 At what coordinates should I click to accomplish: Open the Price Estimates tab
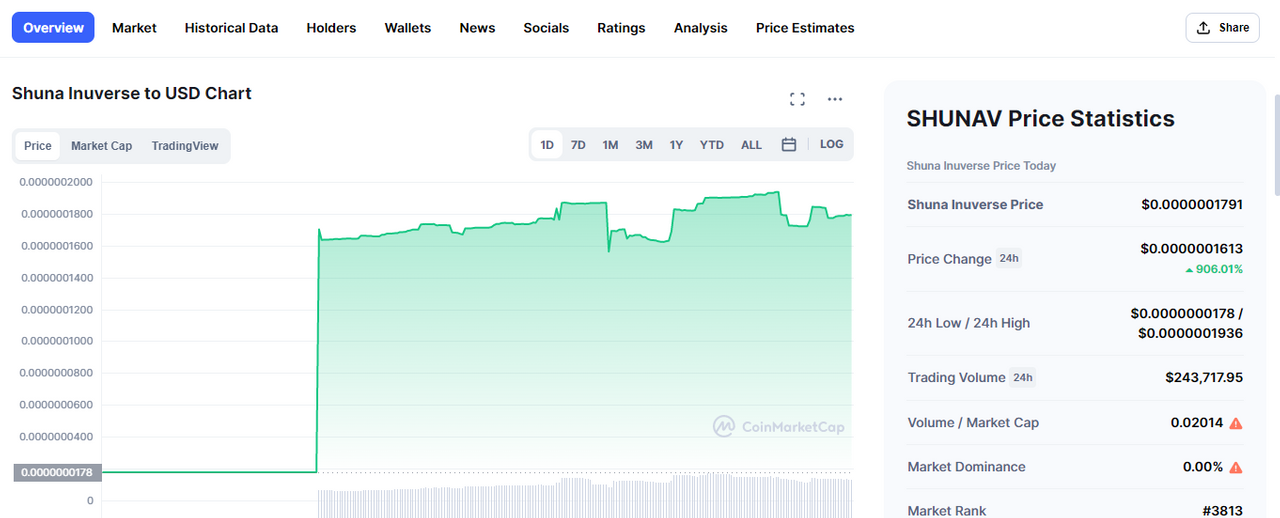pos(805,28)
